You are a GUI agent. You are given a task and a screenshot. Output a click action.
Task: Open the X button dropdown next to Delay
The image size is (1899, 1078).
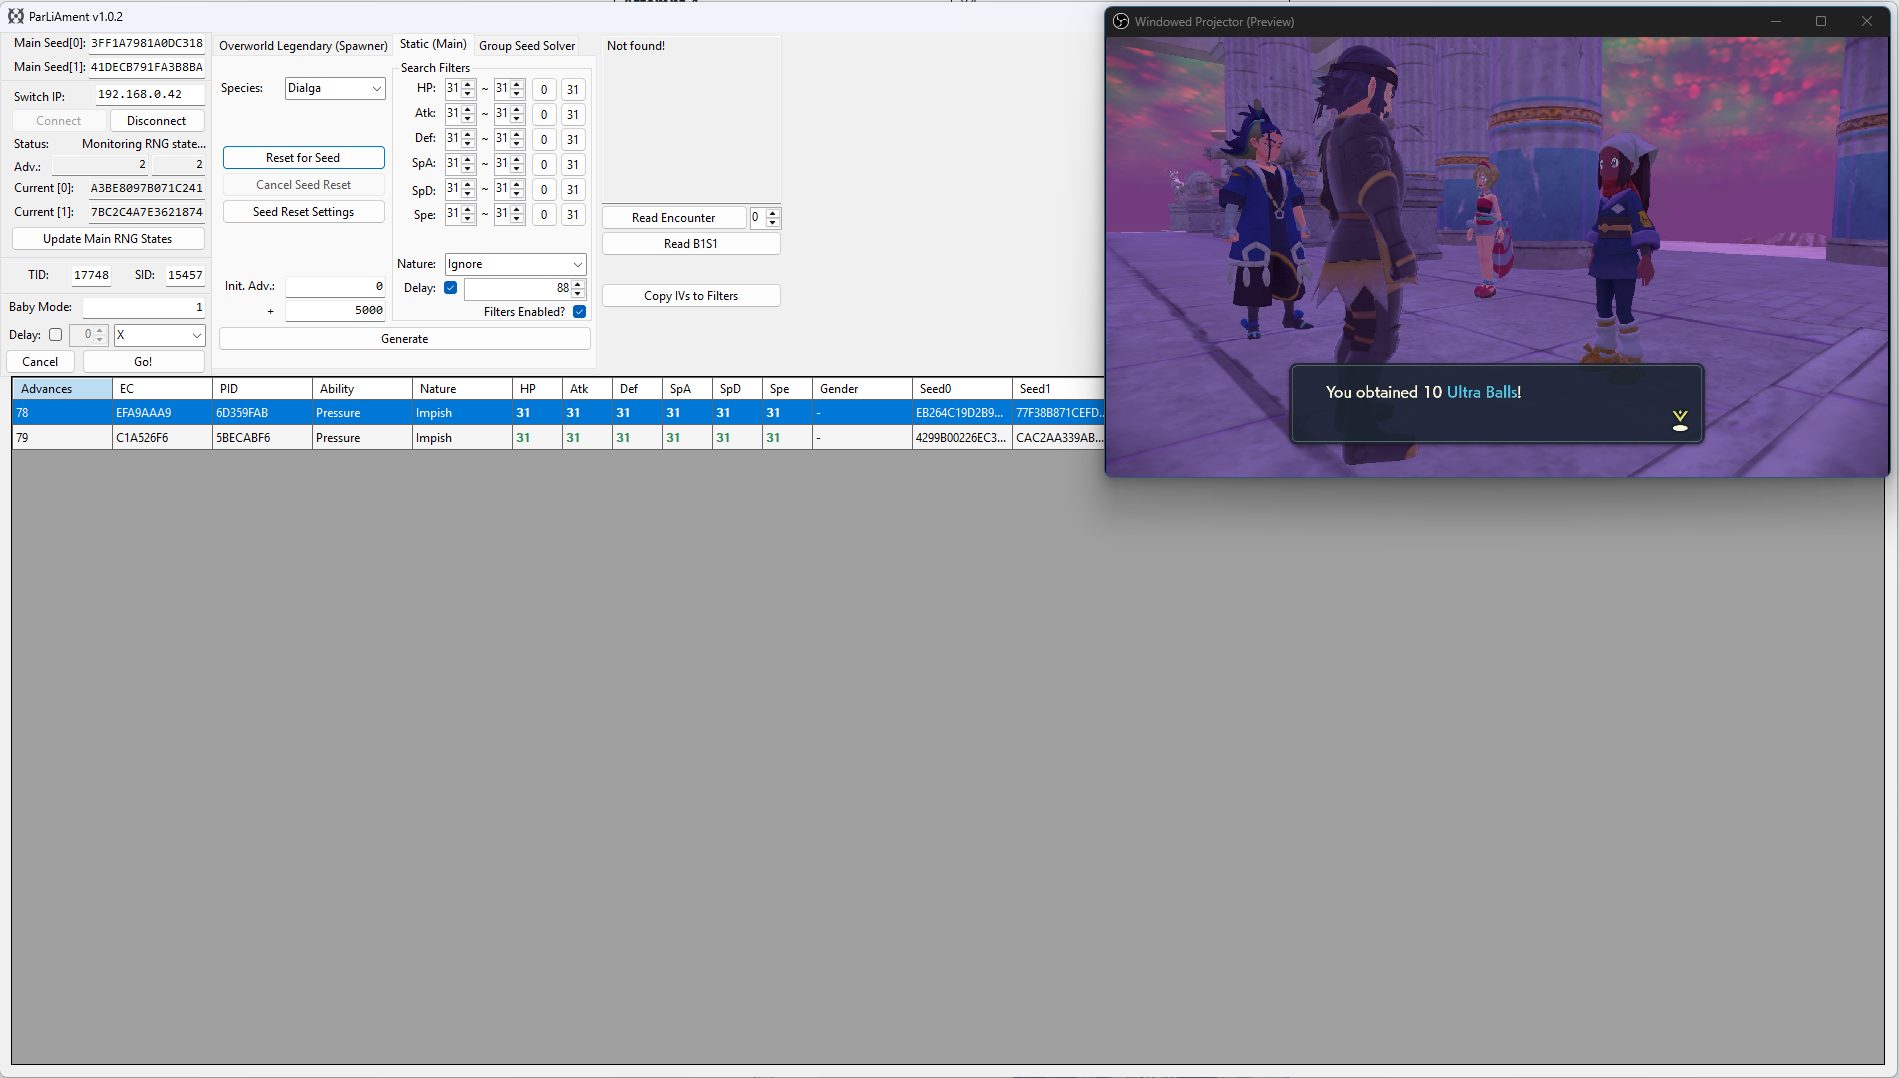pyautogui.click(x=159, y=335)
